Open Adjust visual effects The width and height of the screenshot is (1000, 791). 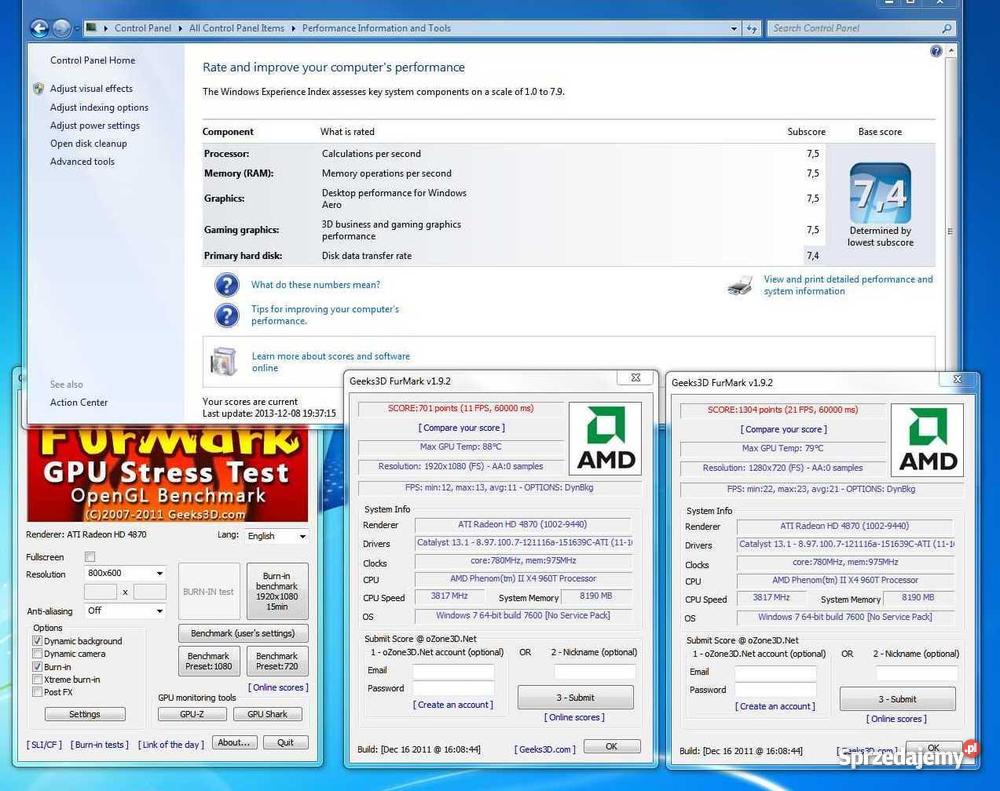click(x=91, y=89)
